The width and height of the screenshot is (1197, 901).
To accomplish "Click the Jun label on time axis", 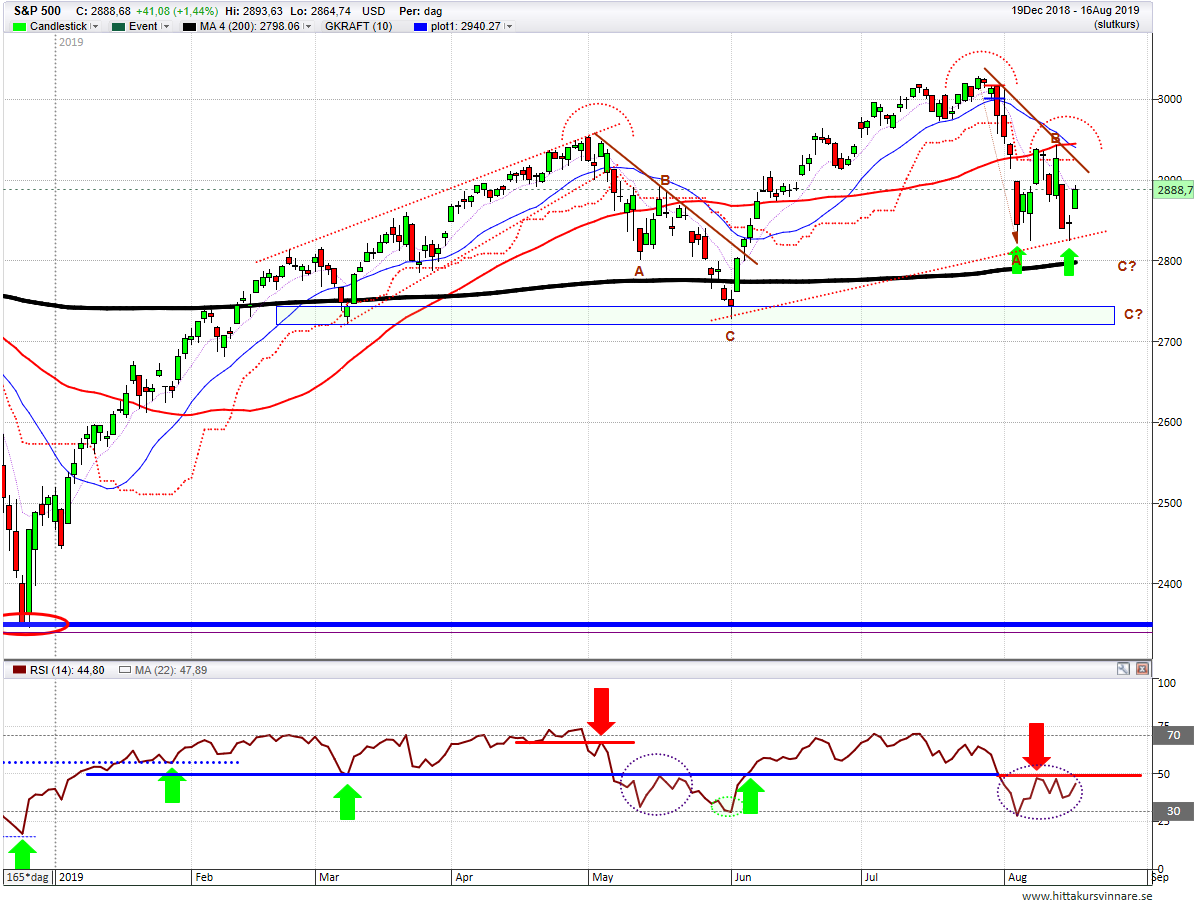I will pyautogui.click(x=743, y=877).
